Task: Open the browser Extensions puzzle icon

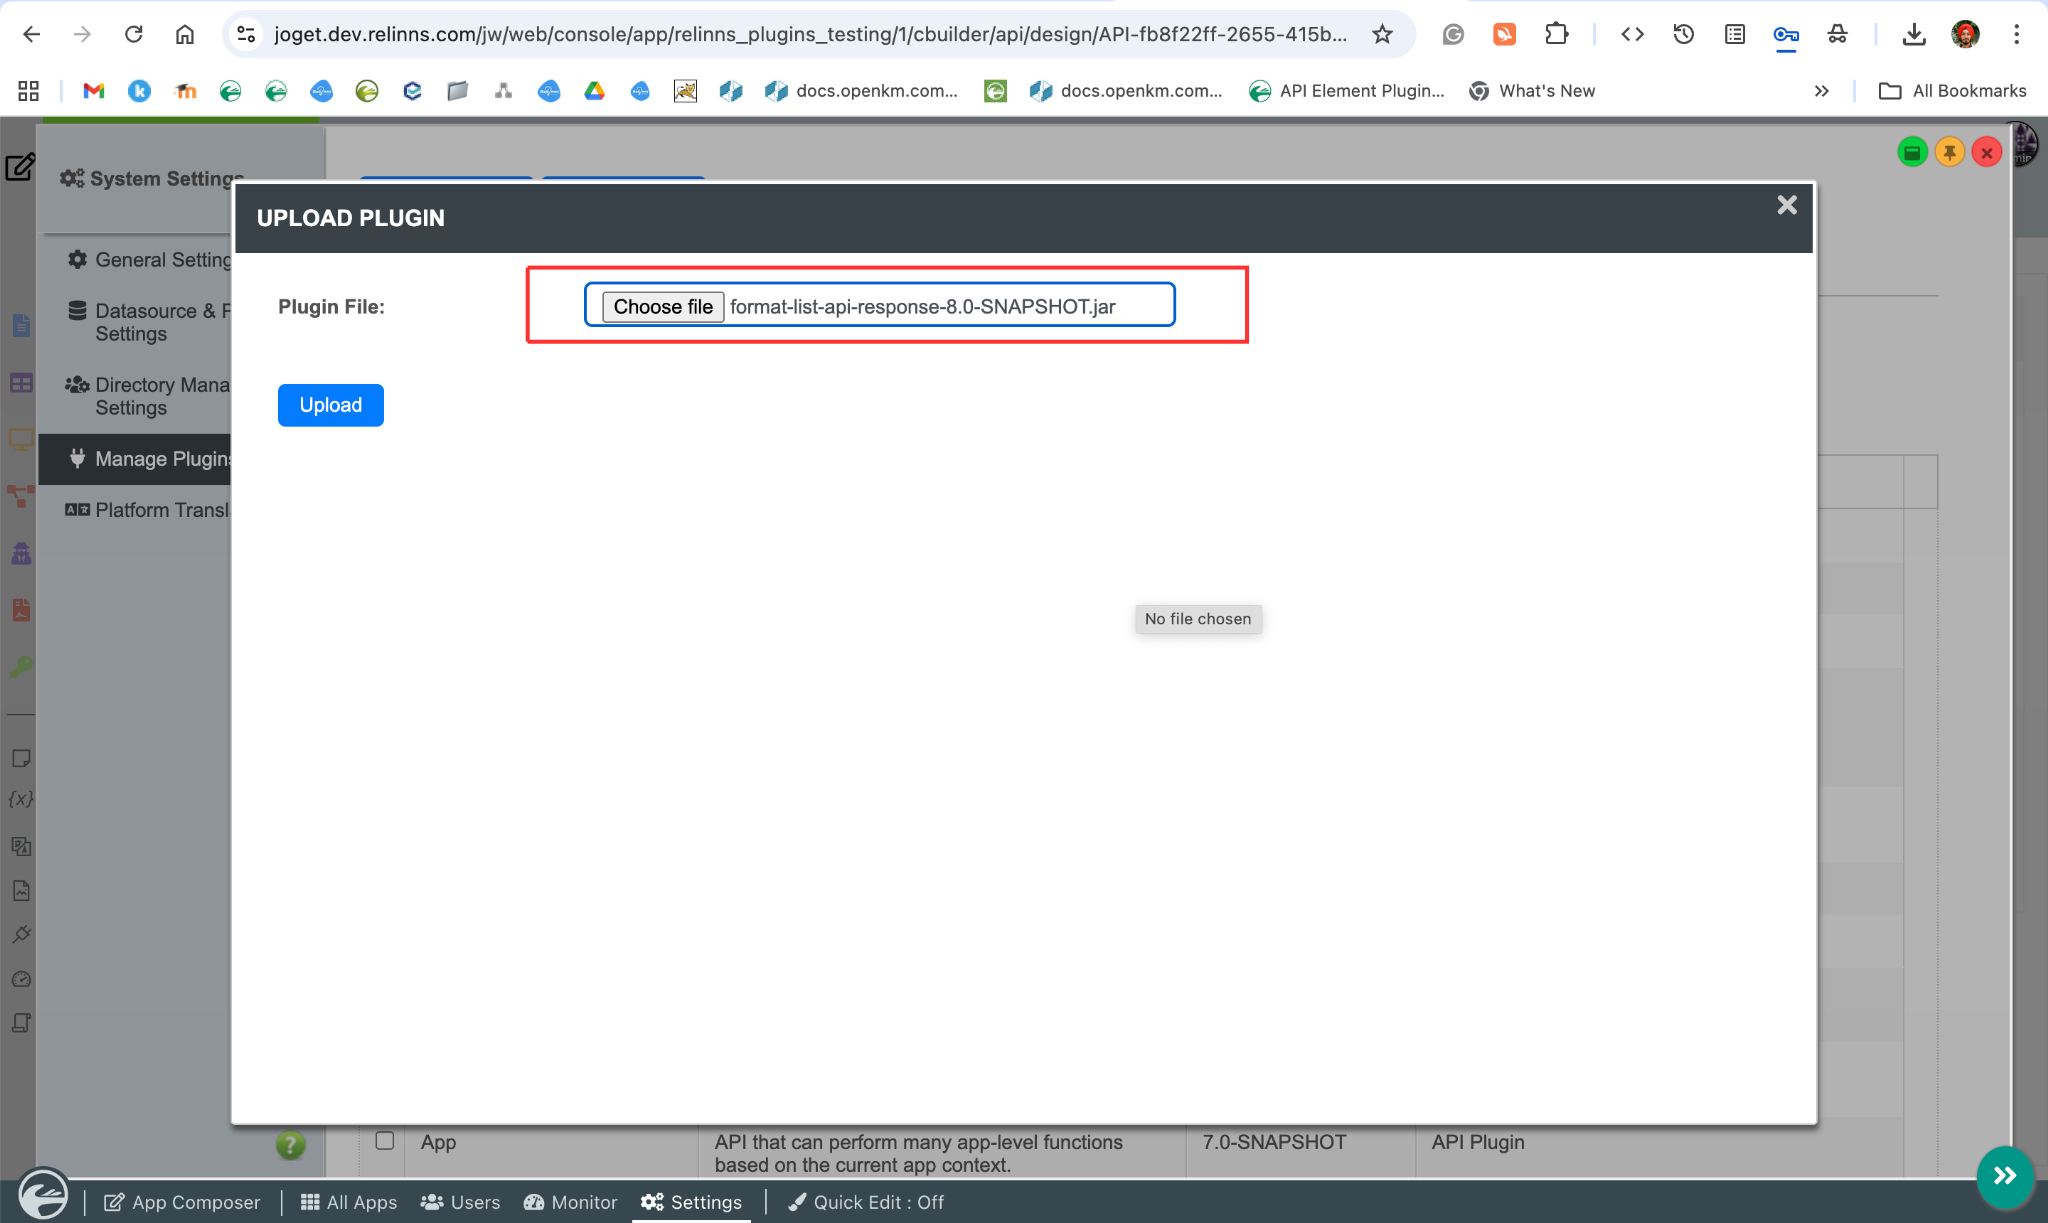Action: pos(1556,34)
